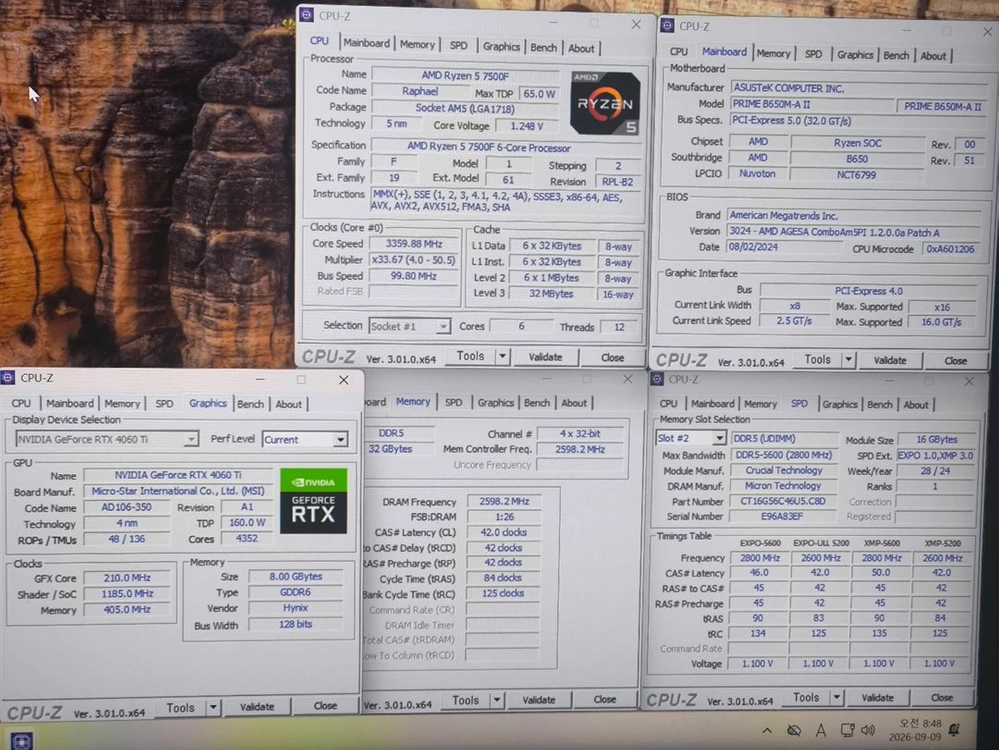999x750 pixels.
Task: Click the Close button in the SPD window
Action: click(x=942, y=698)
